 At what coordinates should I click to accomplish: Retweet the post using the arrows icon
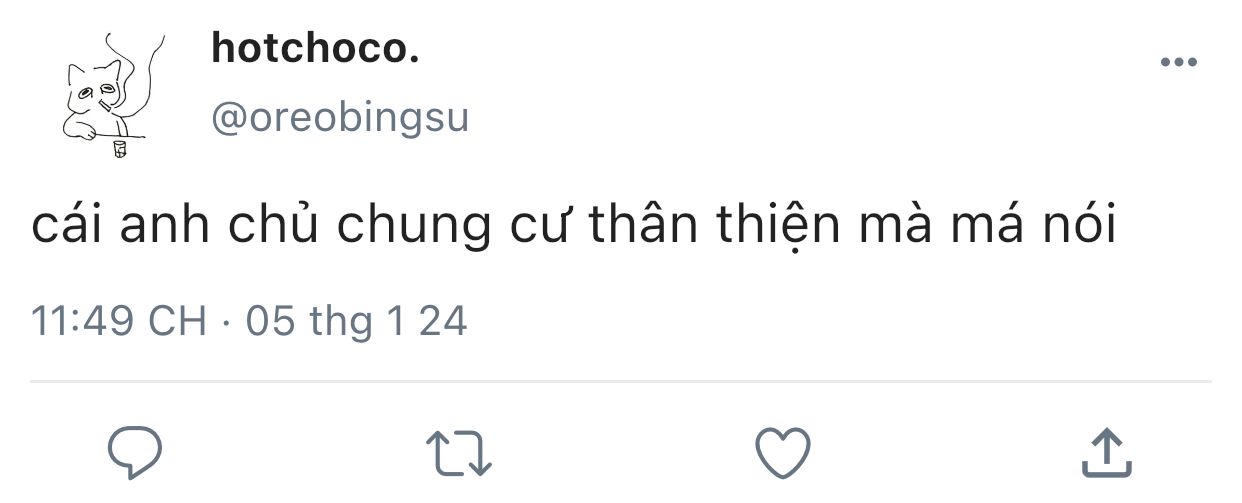[x=459, y=453]
